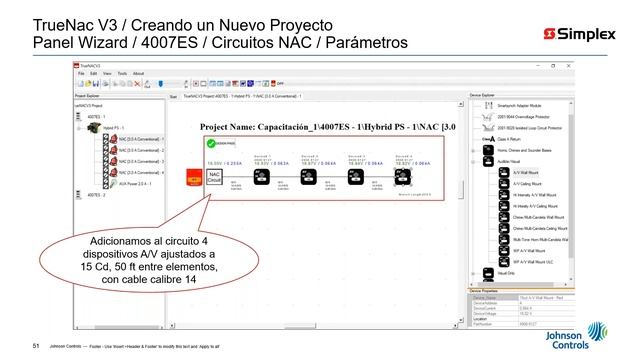The image size is (640, 360).
Task: Select the 4007ES - 2 panel node
Action: (x=96, y=195)
